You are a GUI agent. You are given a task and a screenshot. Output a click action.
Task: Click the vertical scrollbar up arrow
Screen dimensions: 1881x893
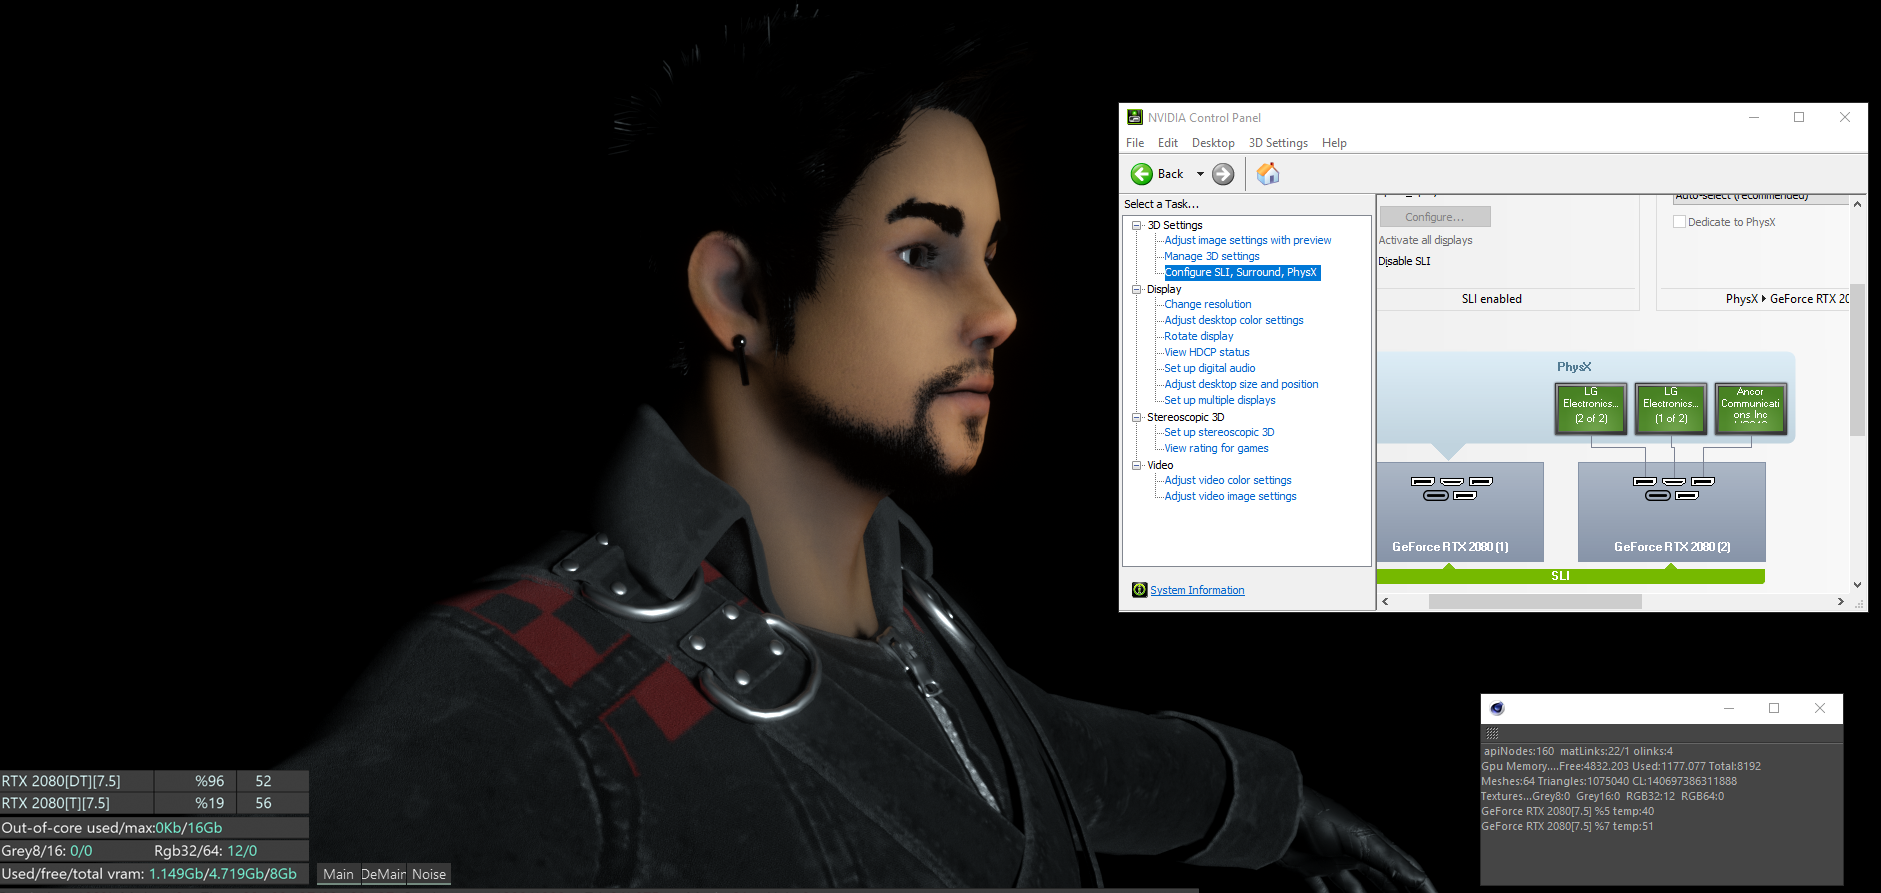pos(1857,204)
